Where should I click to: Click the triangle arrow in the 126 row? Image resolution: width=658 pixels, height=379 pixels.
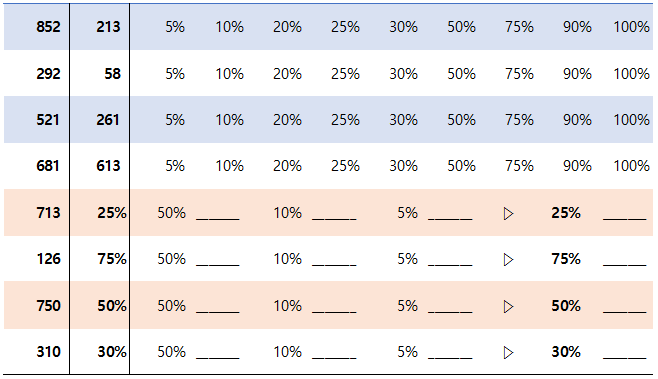pos(508,260)
